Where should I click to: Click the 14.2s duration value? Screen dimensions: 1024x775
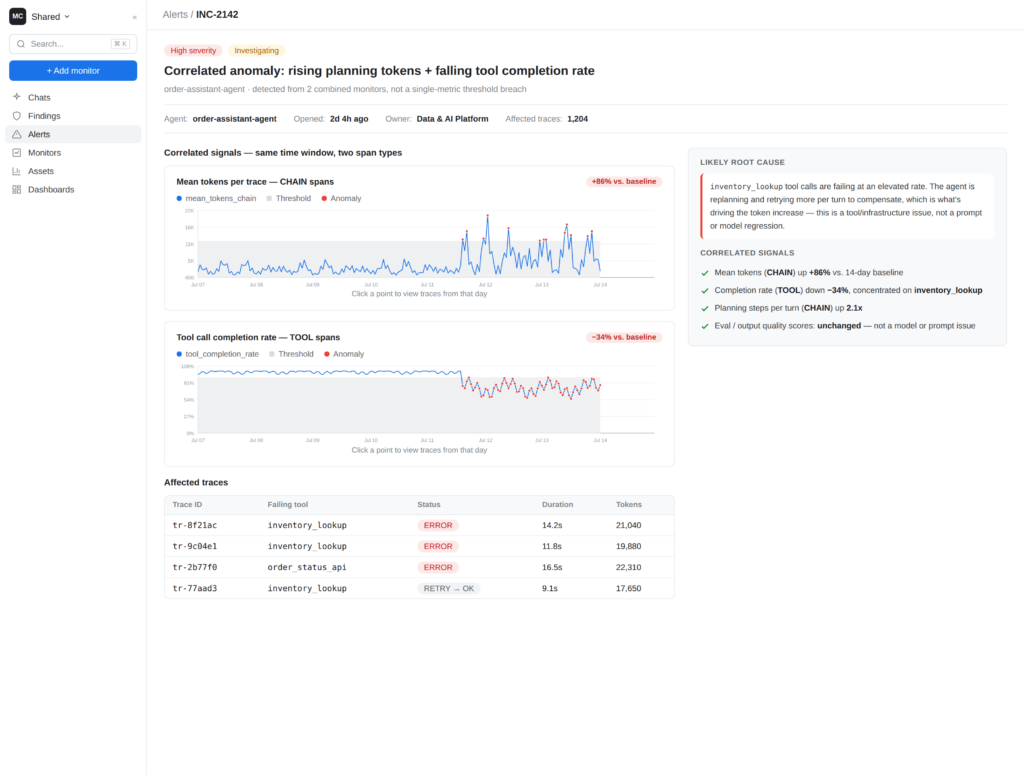click(x=552, y=525)
